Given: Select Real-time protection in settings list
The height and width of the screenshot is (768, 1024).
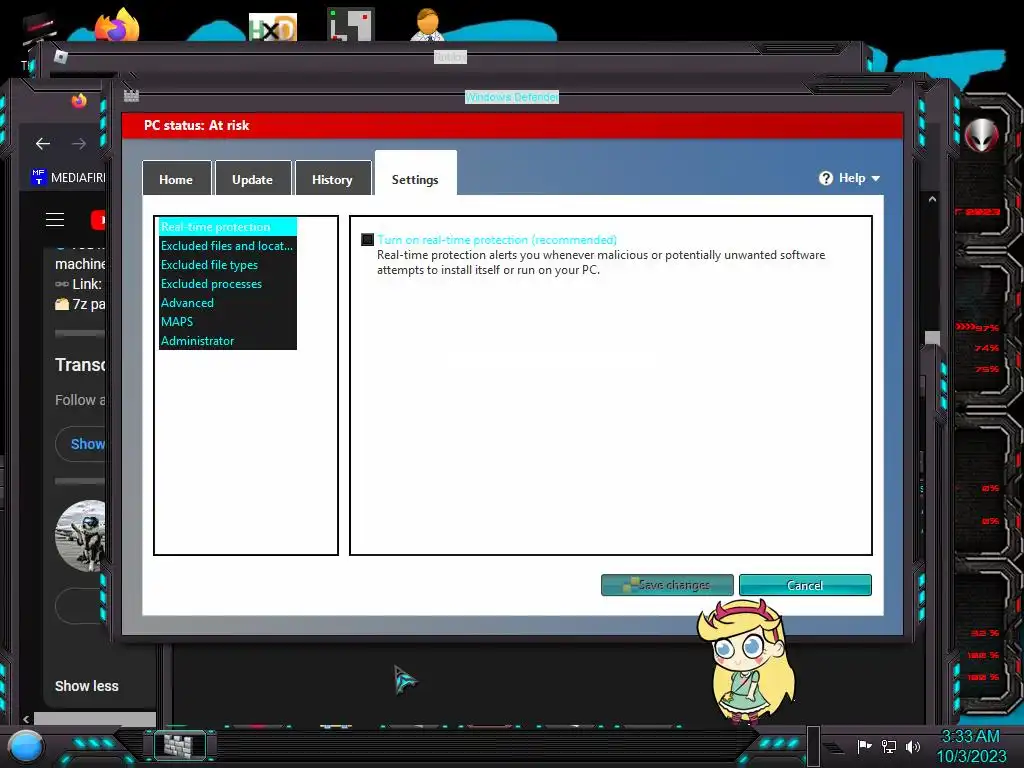Looking at the screenshot, I should click(227, 227).
